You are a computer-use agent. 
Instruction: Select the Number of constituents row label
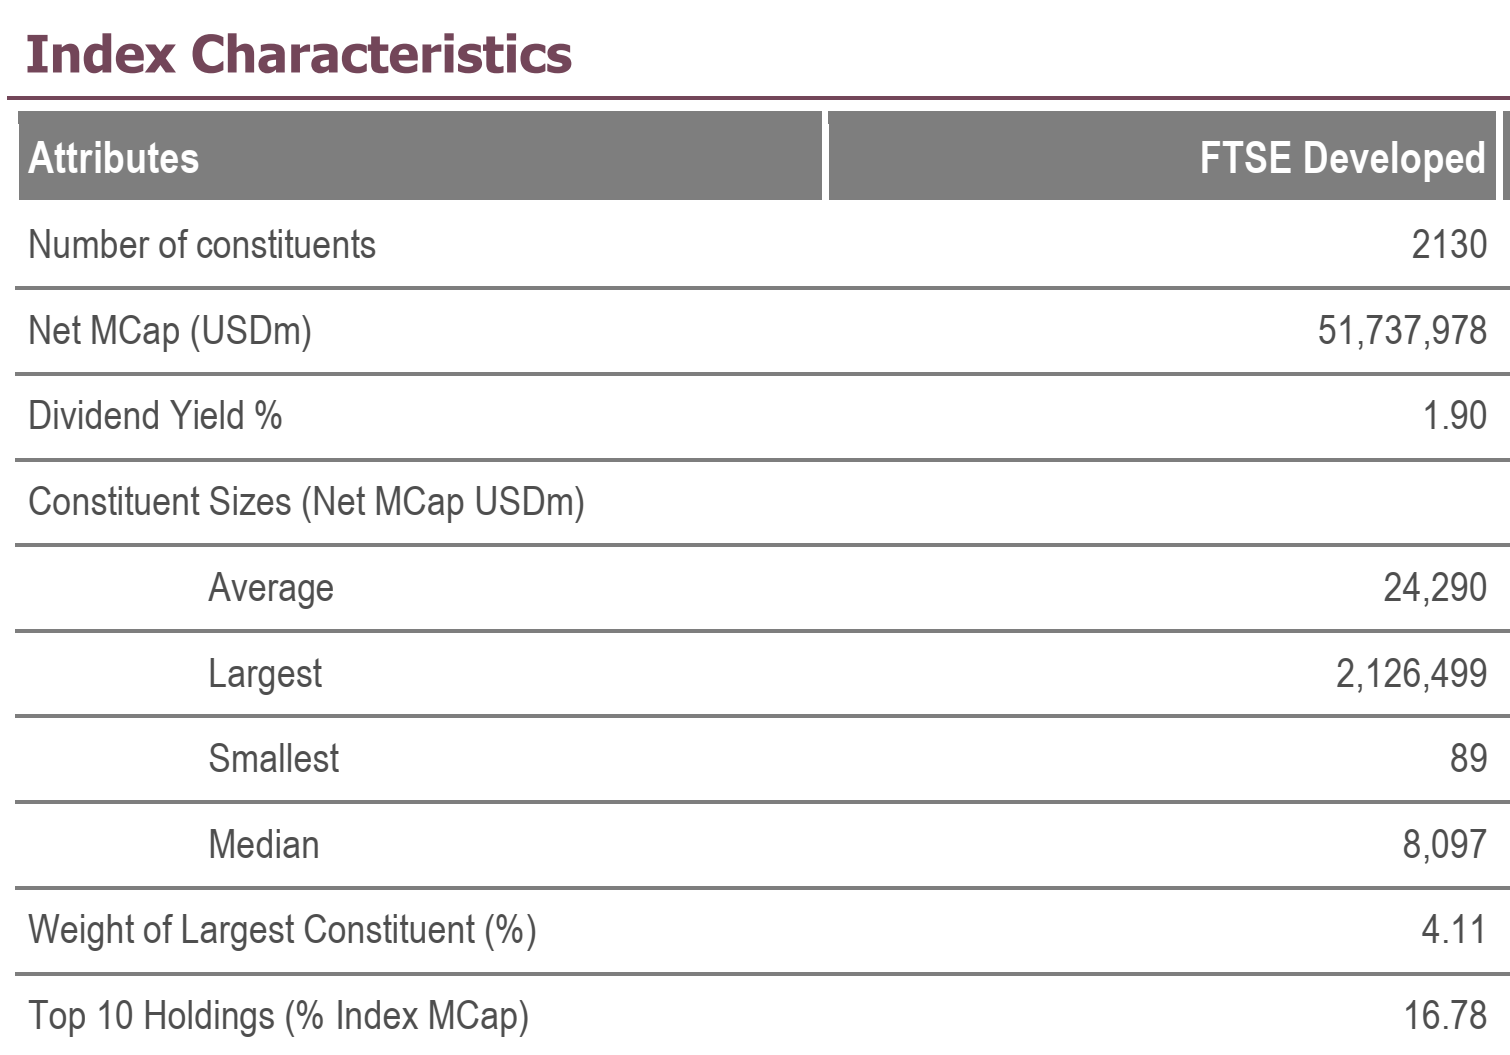coord(202,245)
